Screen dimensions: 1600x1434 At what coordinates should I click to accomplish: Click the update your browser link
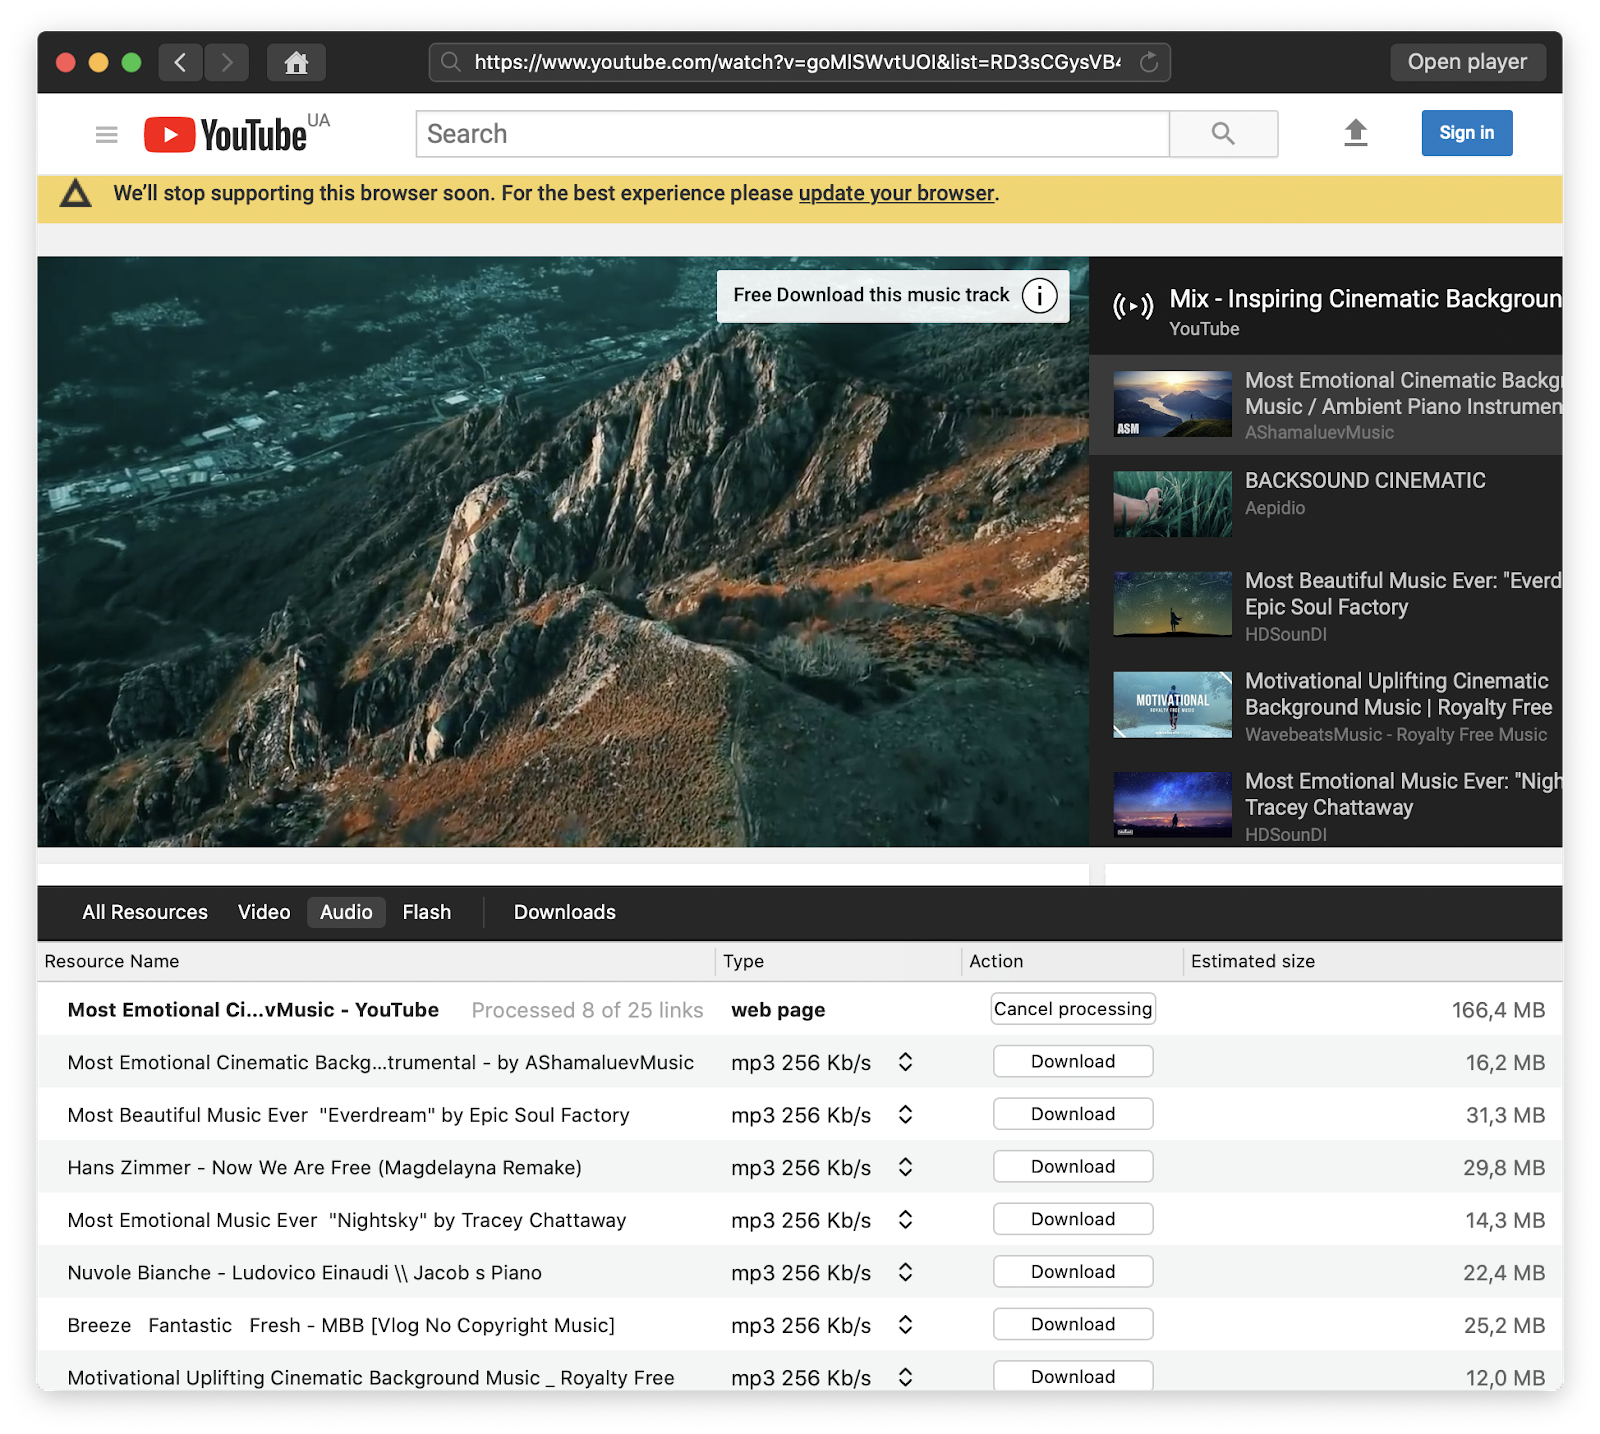[x=896, y=192]
